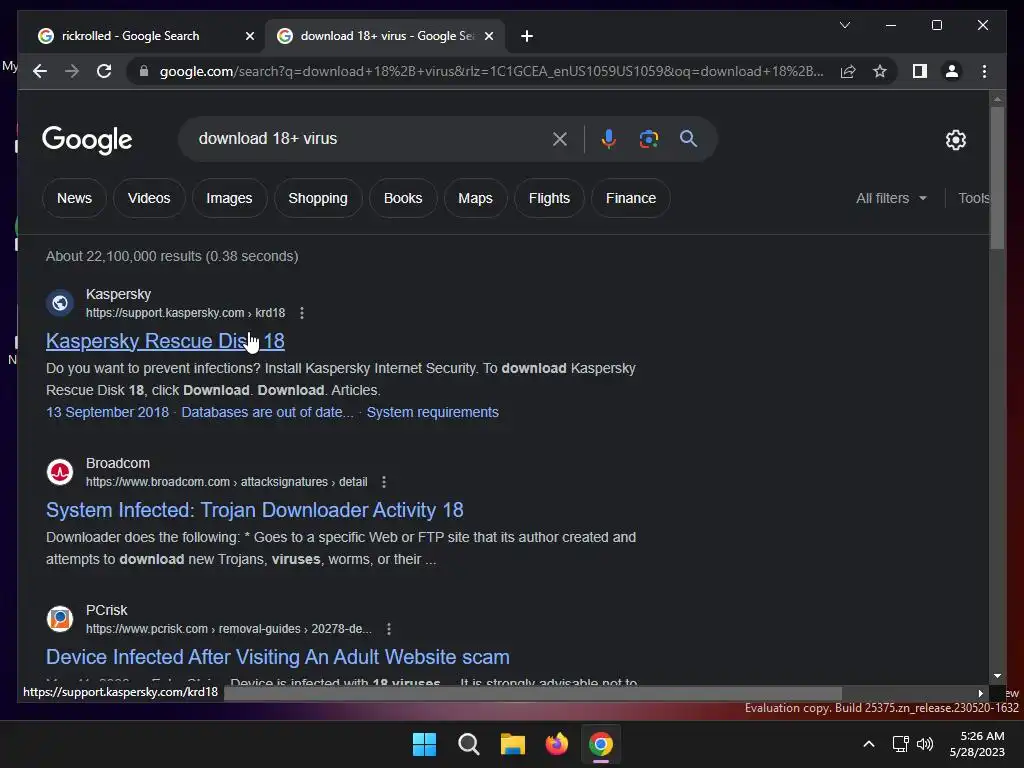Filter results by Maps
This screenshot has width=1024, height=768.
click(475, 198)
